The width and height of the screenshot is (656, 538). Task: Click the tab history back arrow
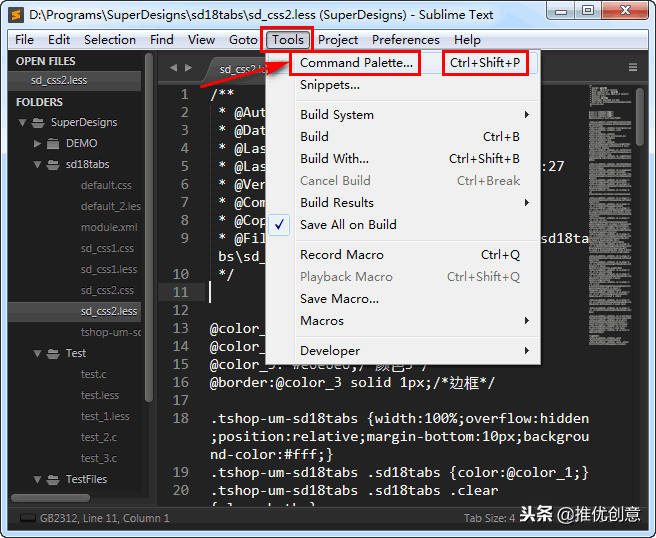(173, 67)
